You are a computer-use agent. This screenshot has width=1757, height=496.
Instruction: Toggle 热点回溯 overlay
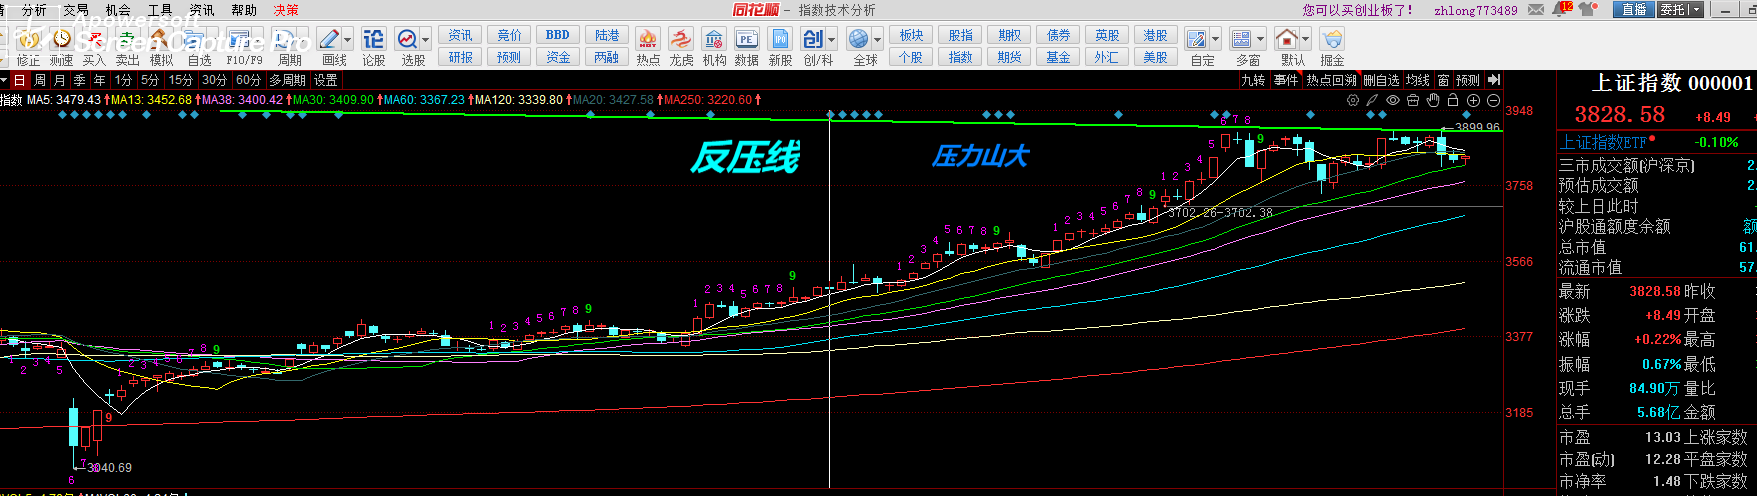tap(1331, 80)
